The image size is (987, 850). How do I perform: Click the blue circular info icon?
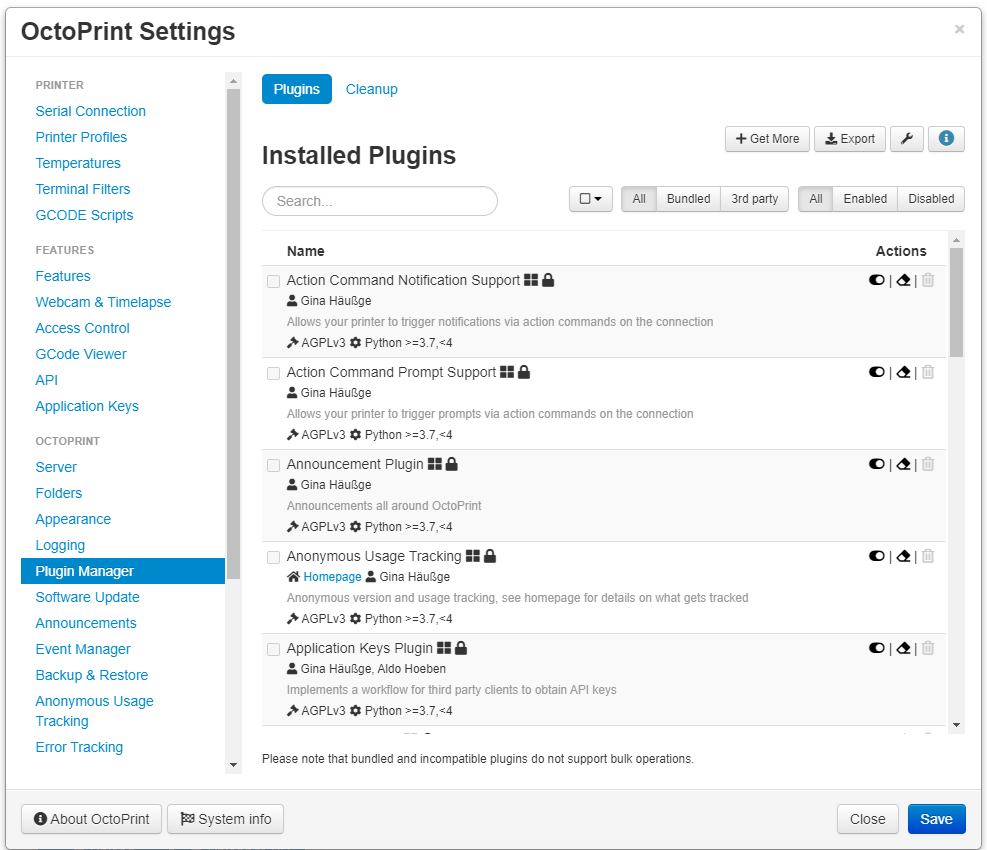946,139
